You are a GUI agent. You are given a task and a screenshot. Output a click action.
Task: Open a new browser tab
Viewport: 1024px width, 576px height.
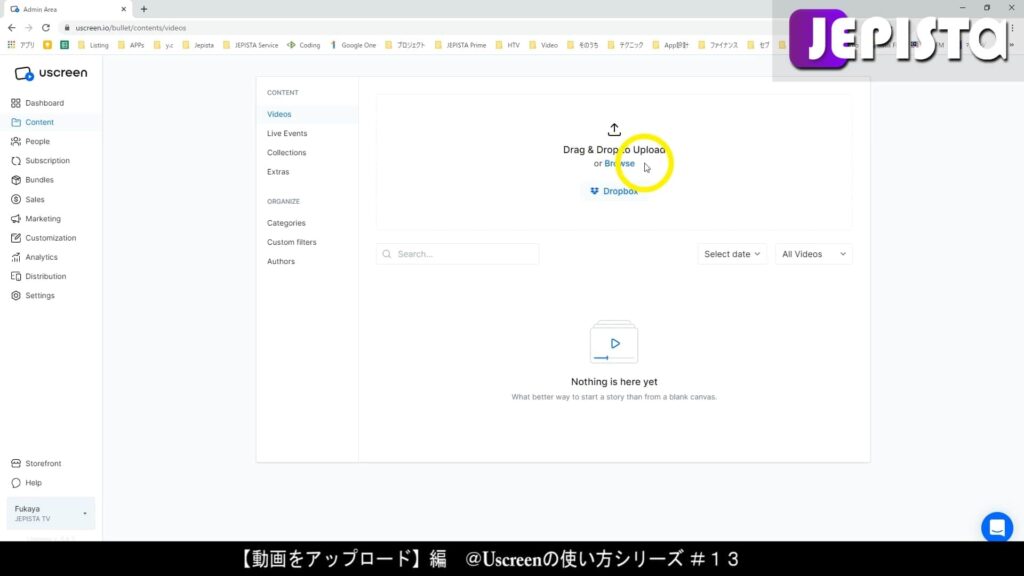coord(144,9)
